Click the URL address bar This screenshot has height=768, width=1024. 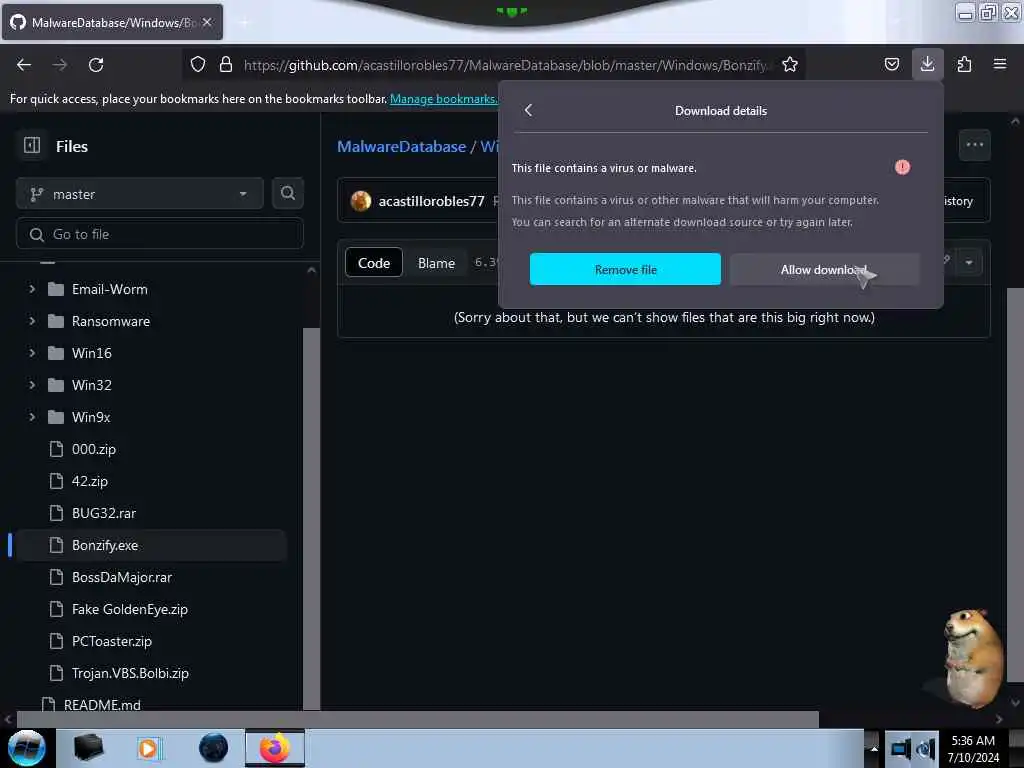pyautogui.click(x=494, y=65)
